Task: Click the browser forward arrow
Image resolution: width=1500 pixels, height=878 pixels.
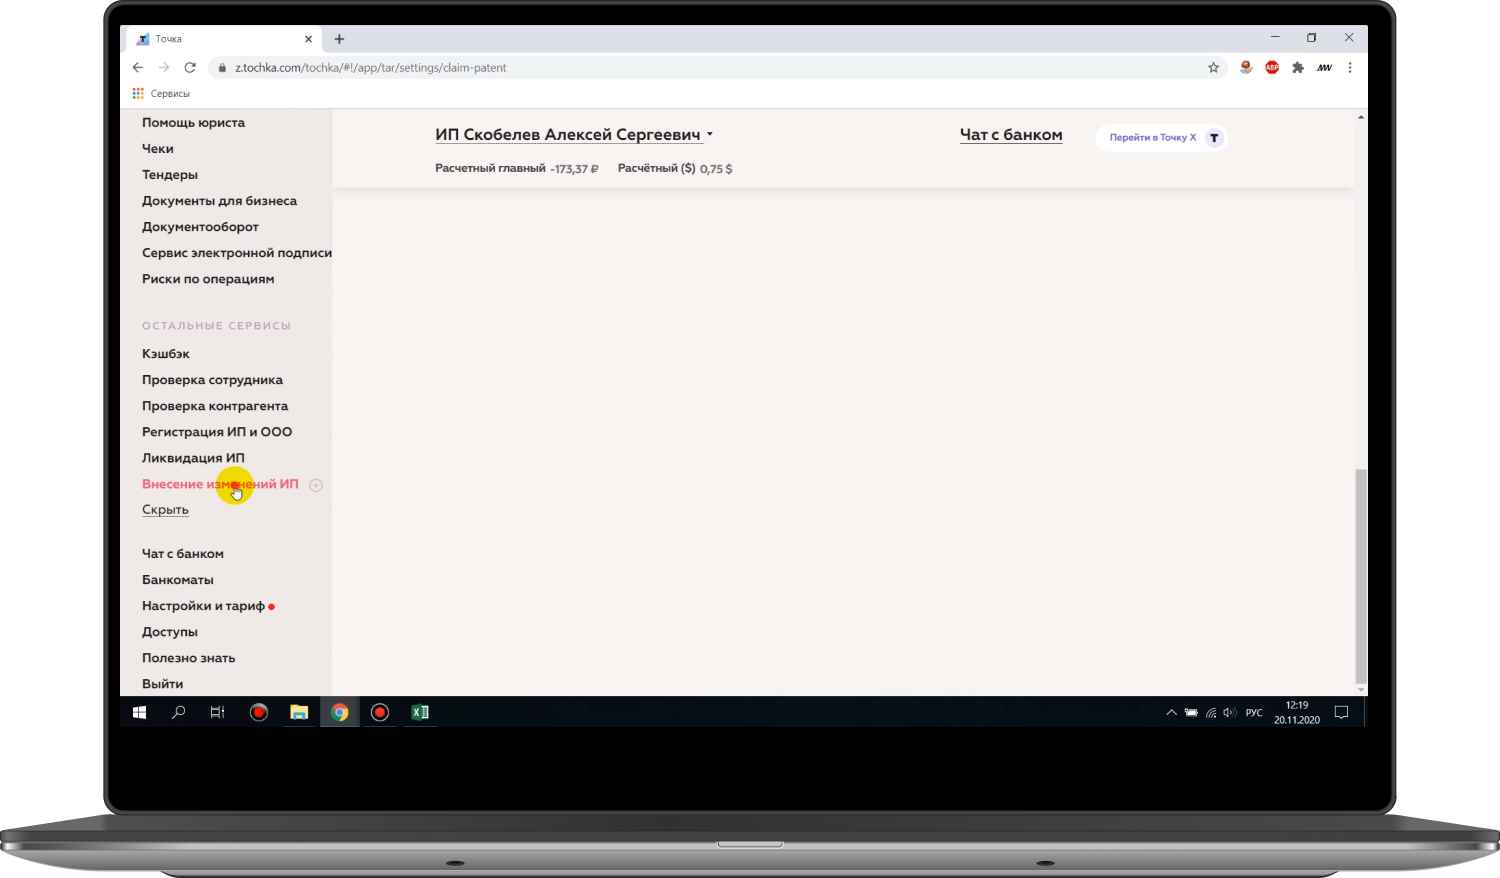Action: click(164, 67)
